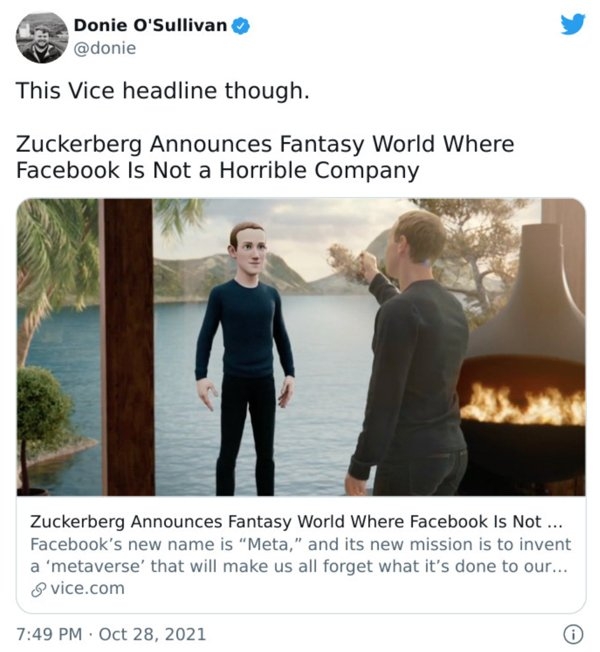Click the card description starting "Facebook's new name"
The height and width of the screenshot is (652, 600).
click(300, 555)
